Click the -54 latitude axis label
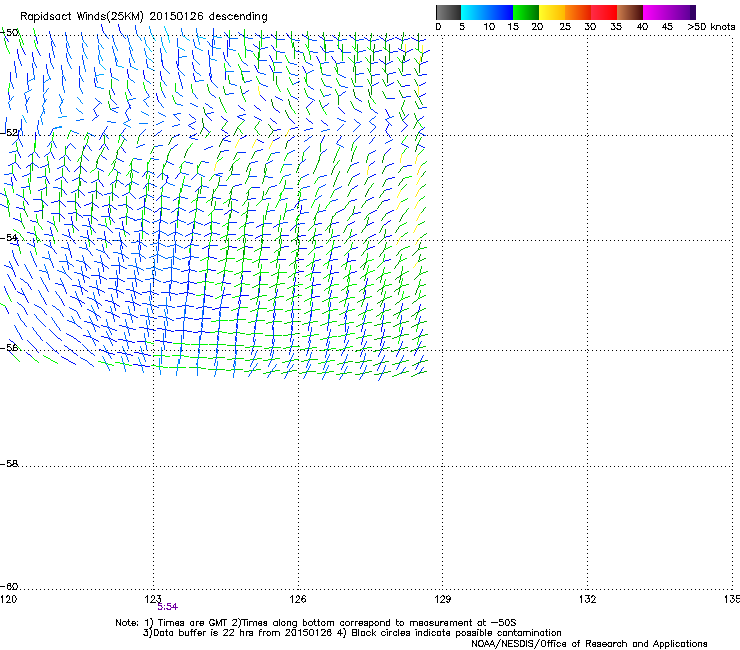740x650 pixels. click(9, 237)
